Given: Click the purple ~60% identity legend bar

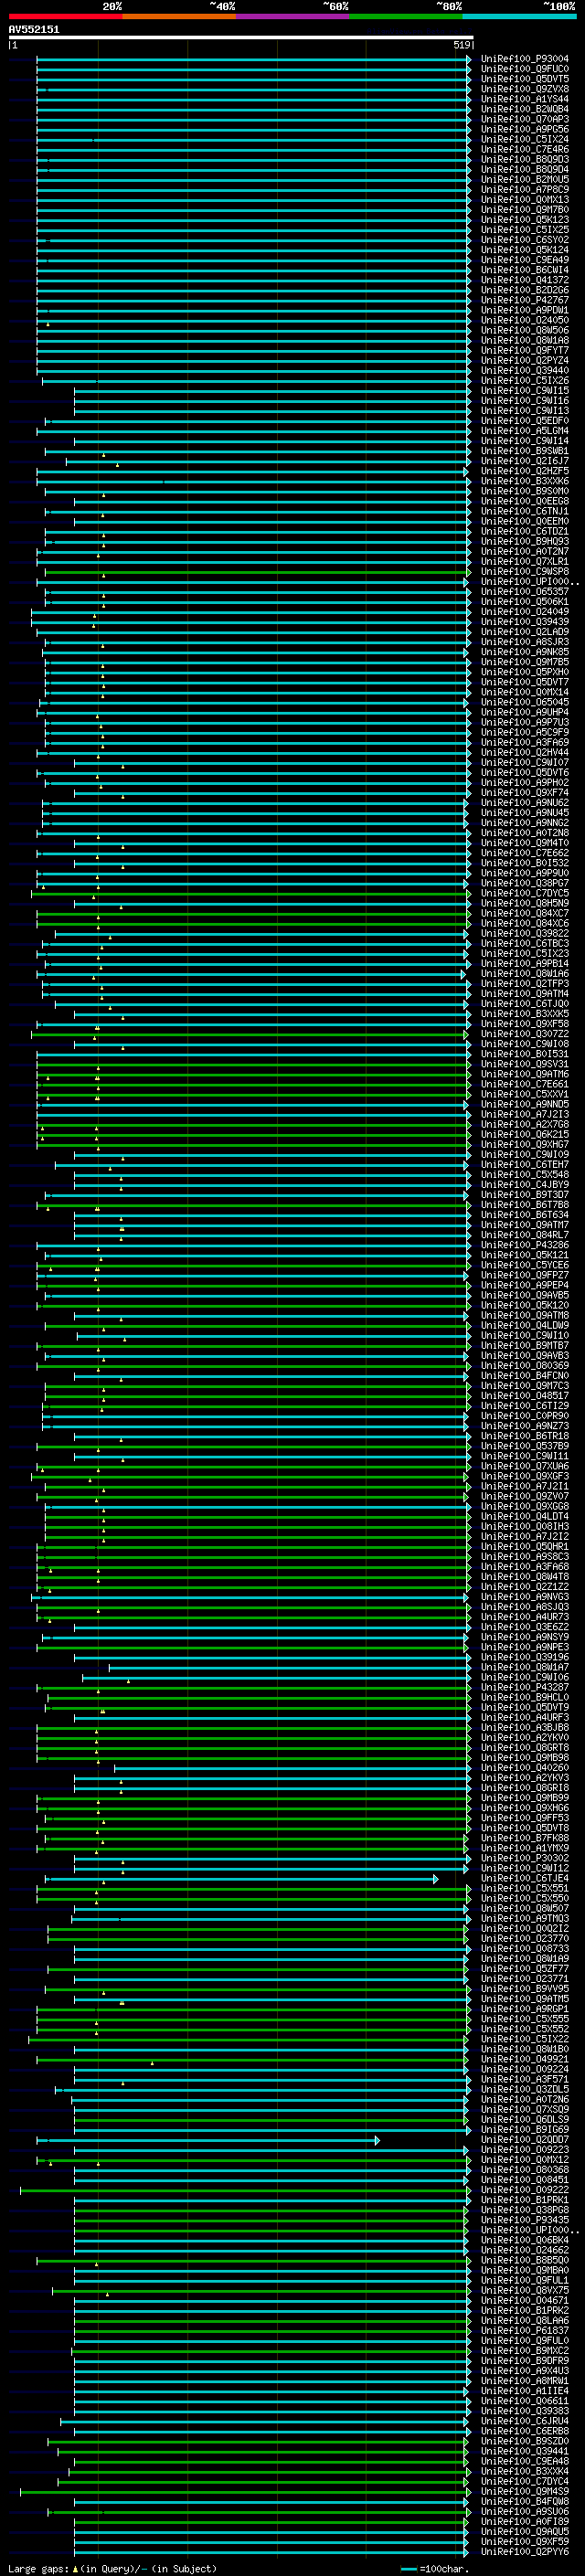Looking at the screenshot, I should [x=293, y=16].
